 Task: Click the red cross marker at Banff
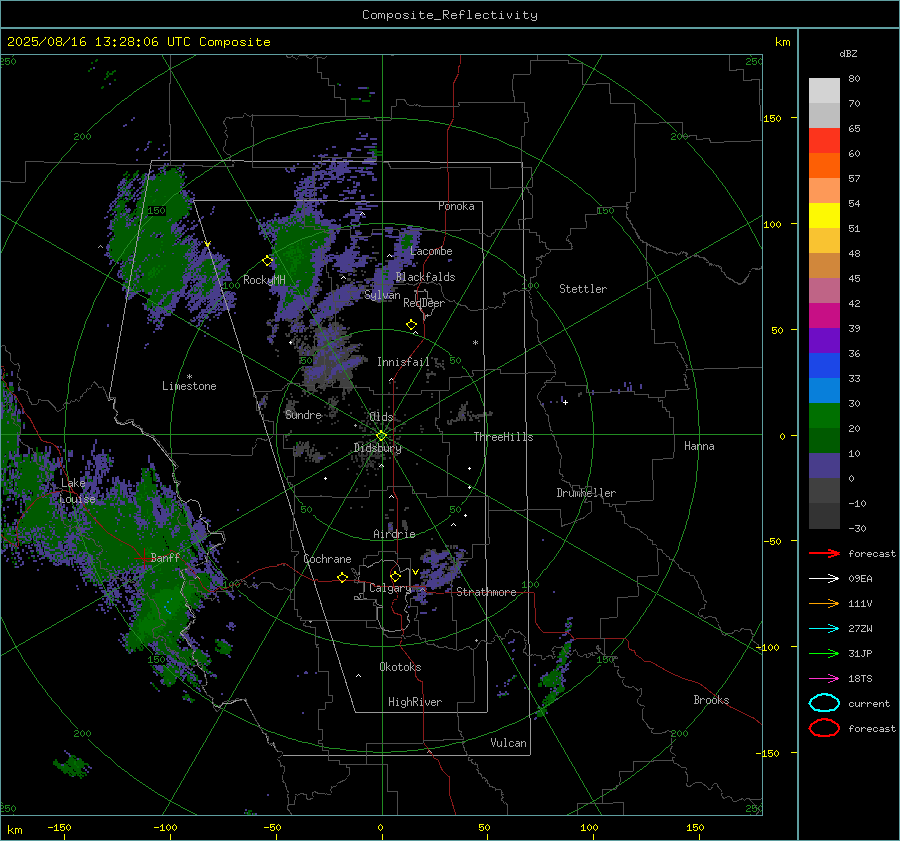pos(143,557)
